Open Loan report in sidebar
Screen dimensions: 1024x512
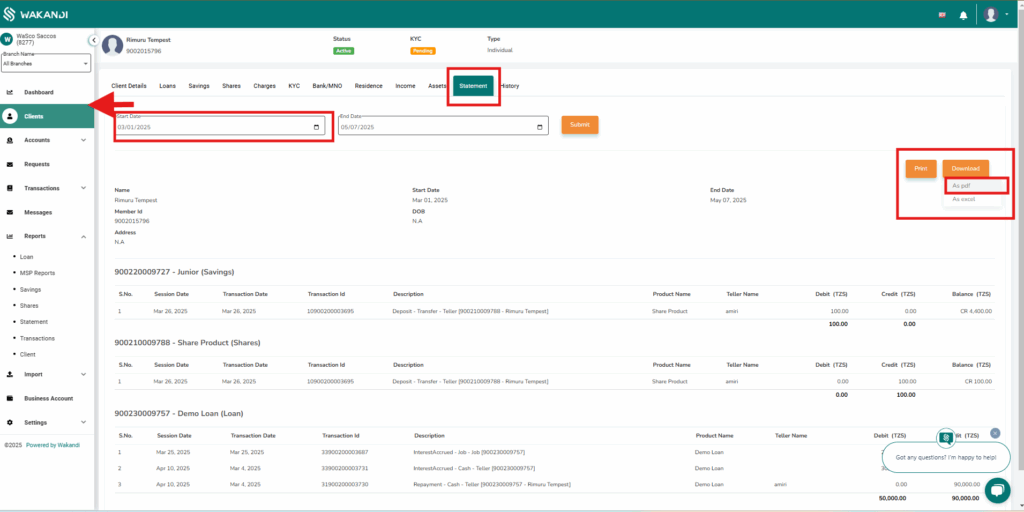pyautogui.click(x=26, y=257)
